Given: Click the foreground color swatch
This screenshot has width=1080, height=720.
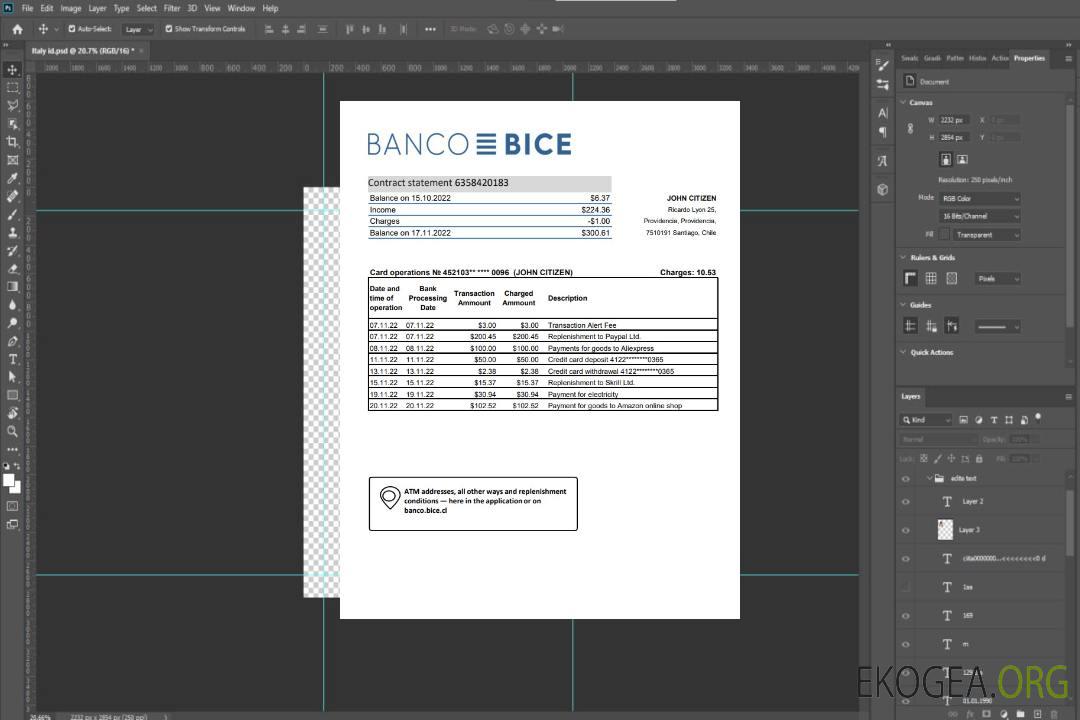Looking at the screenshot, I should [9, 480].
